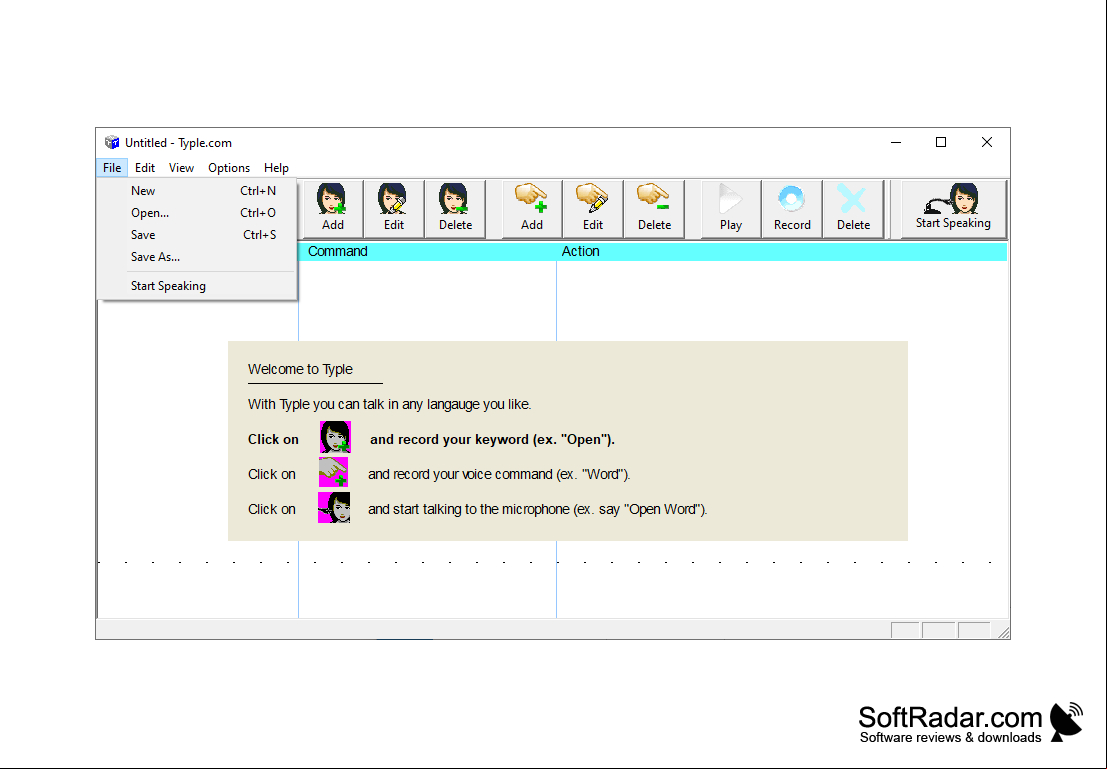Choose Open... from the File menu
1107x769 pixels.
tap(197, 213)
